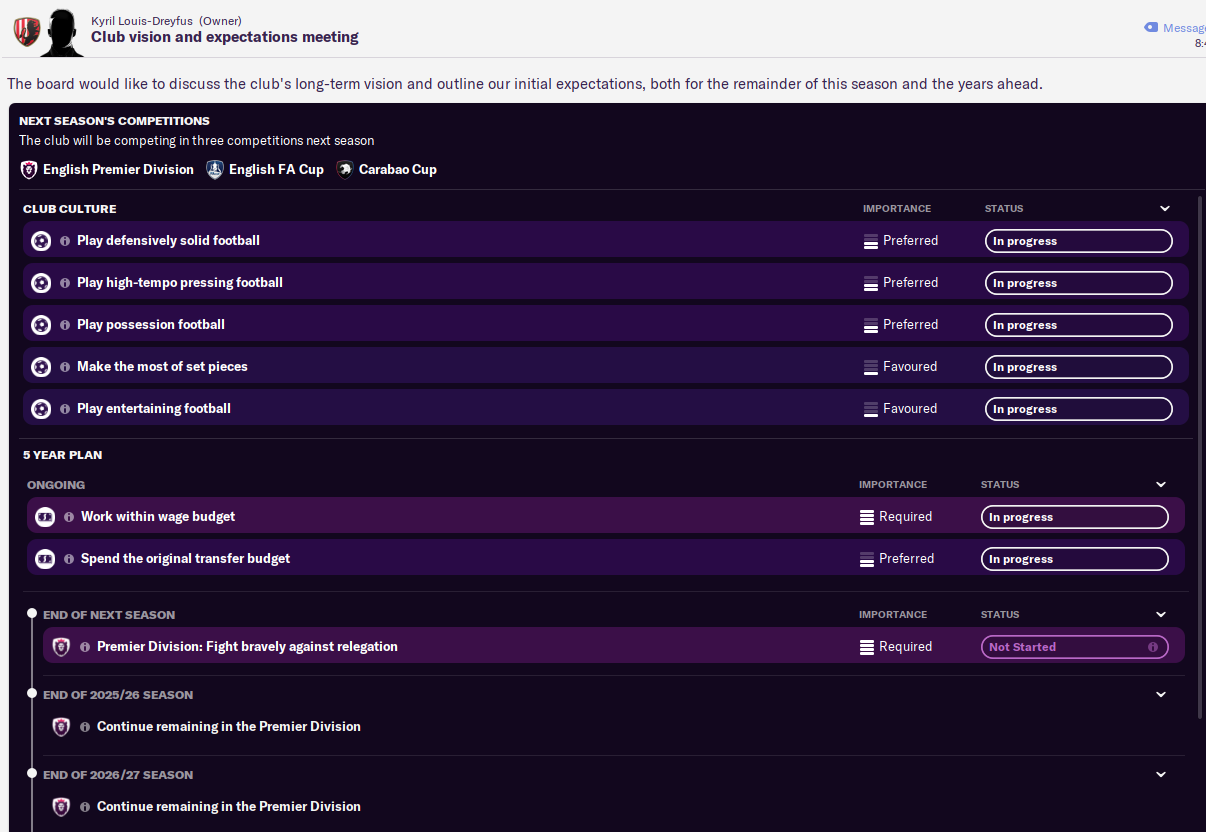
Task: Open the English Premier Division competition link
Action: pyautogui.click(x=118, y=170)
